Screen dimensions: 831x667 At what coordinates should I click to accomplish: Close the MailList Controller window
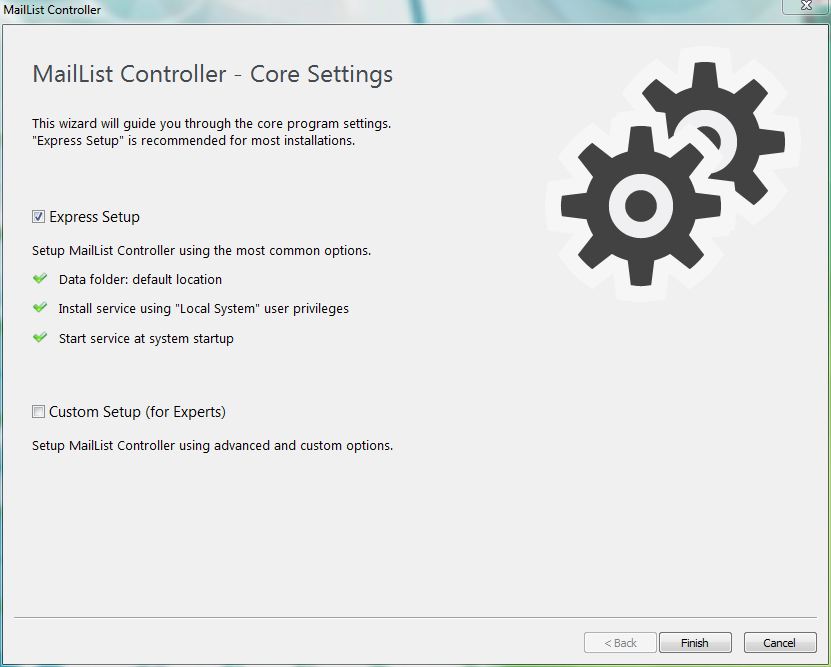pos(805,8)
